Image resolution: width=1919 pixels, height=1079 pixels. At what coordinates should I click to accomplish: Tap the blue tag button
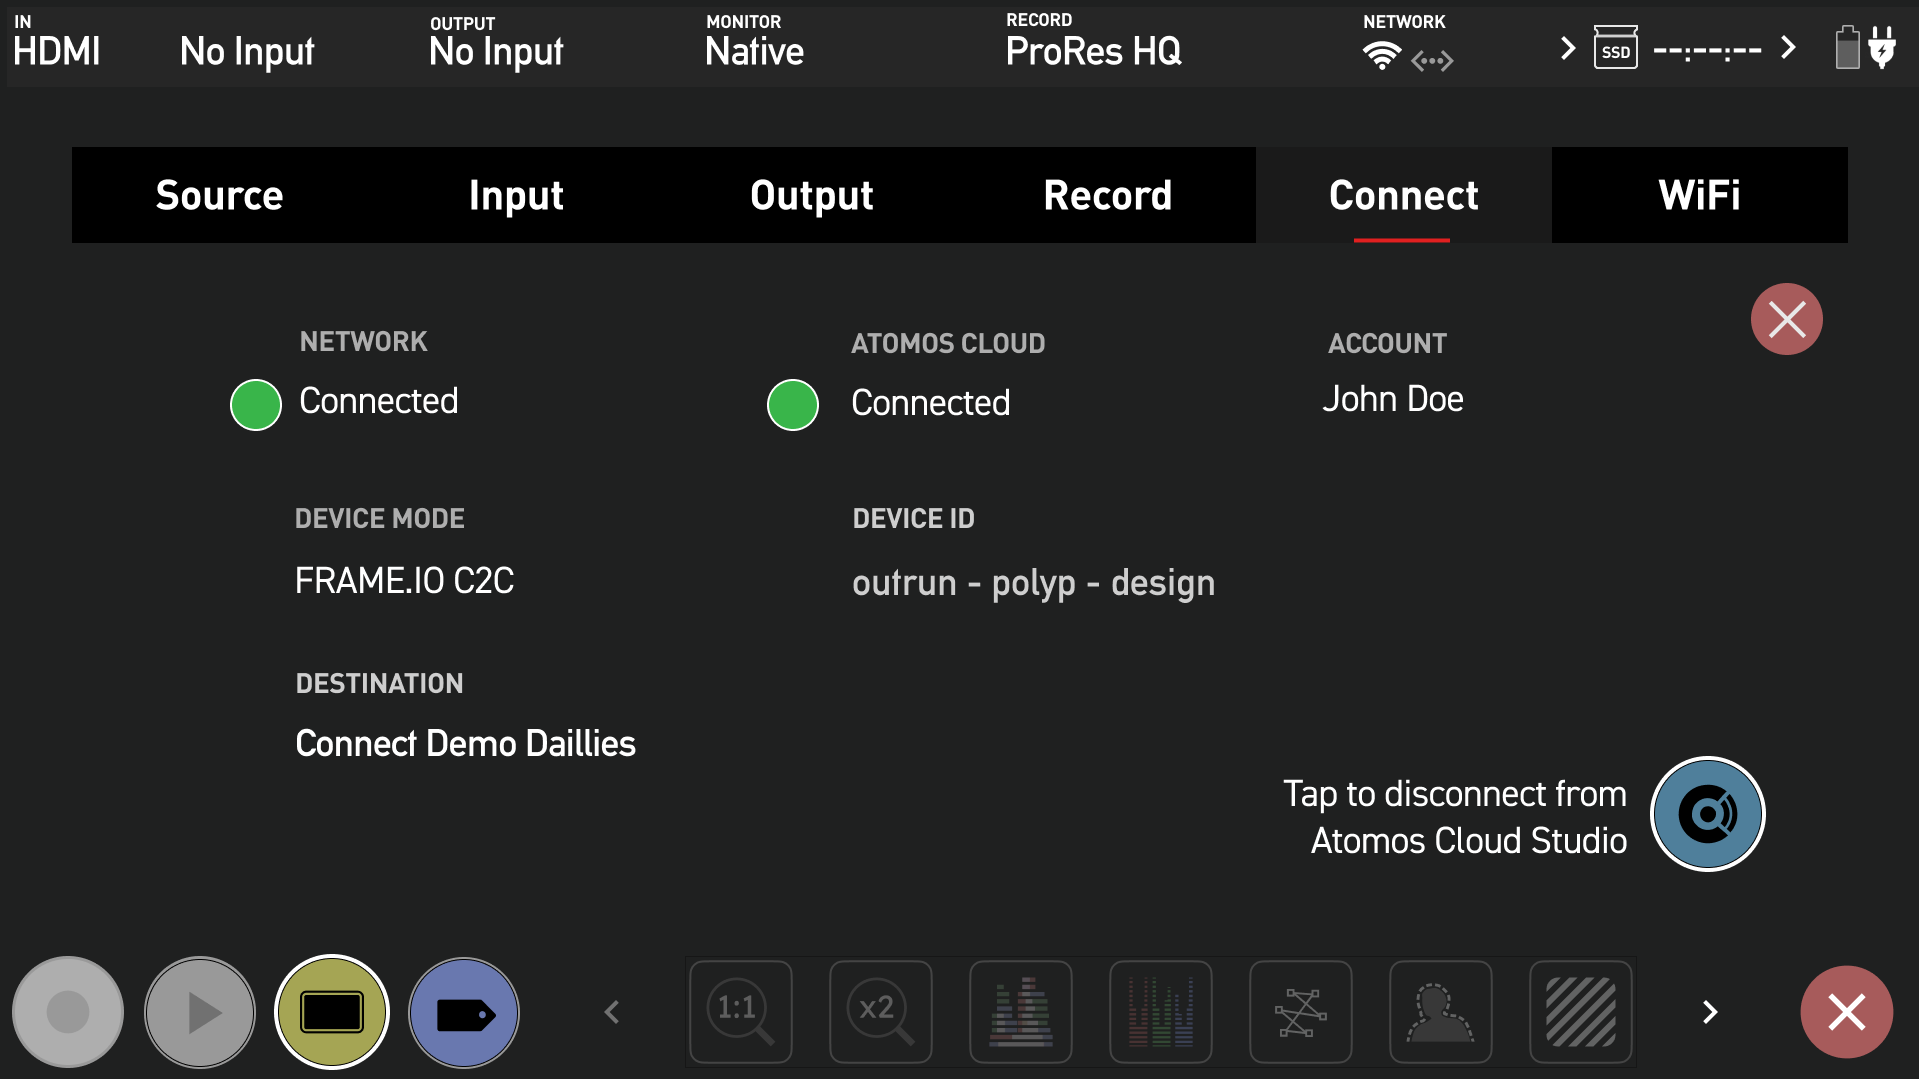click(464, 1012)
